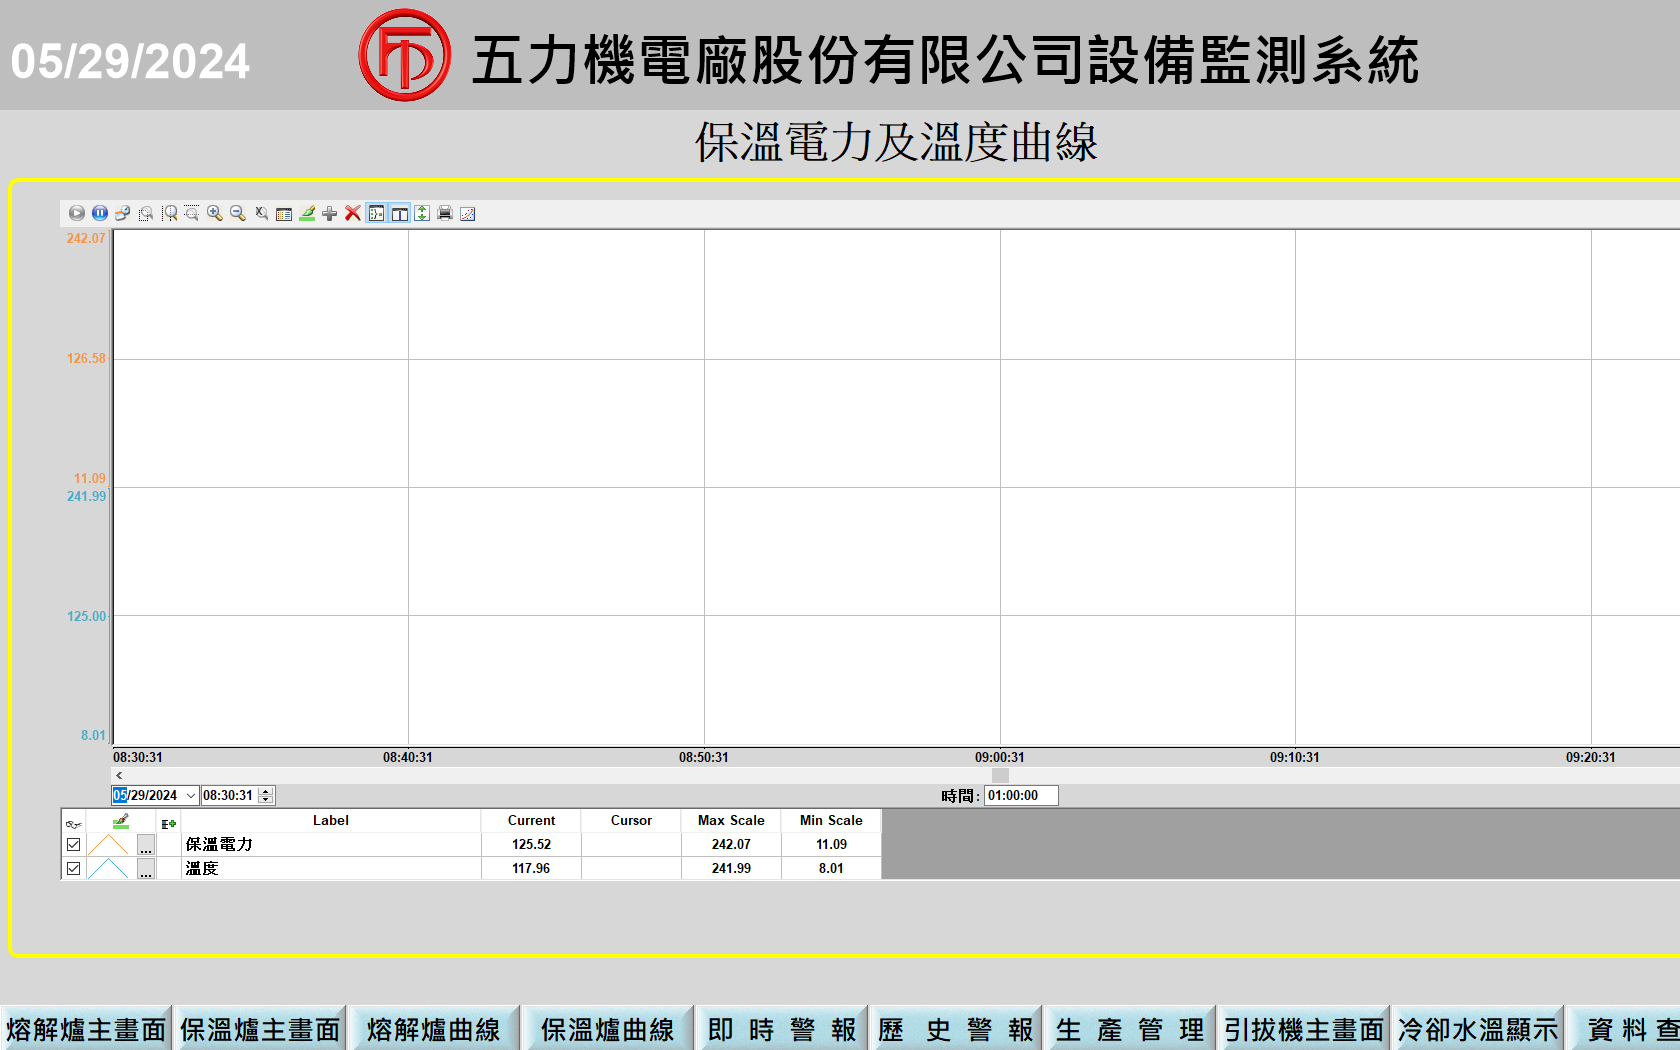Click the green paintbrush icon in toolbar
The width and height of the screenshot is (1680, 1050).
point(307,213)
